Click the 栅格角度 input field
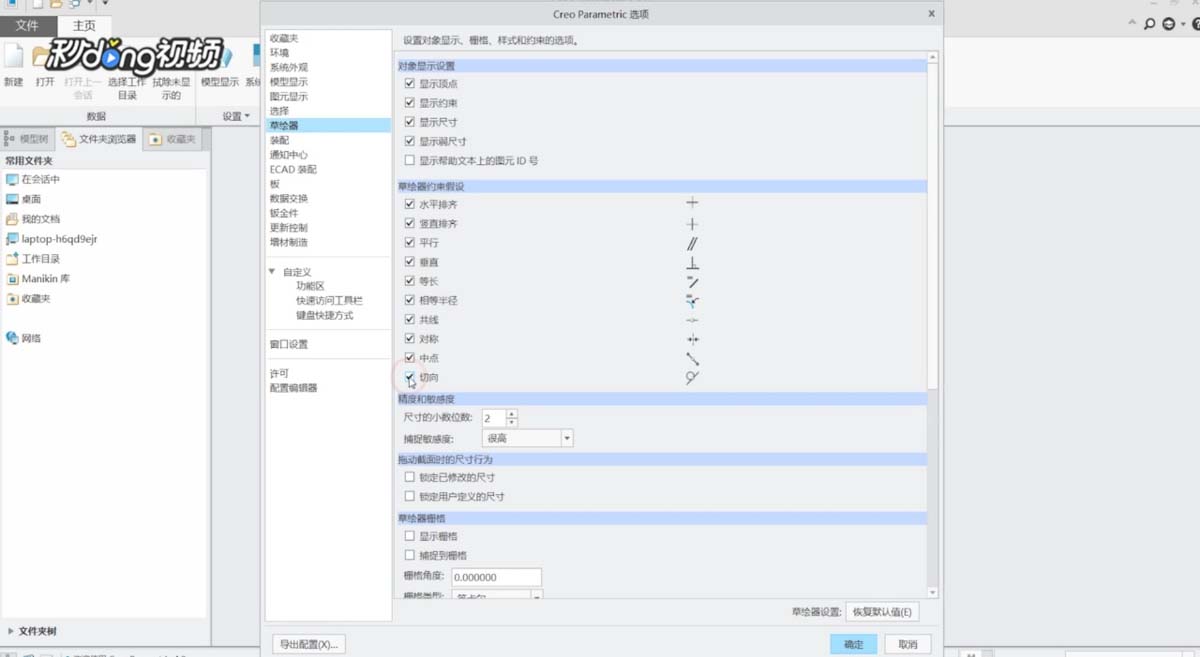This screenshot has width=1200, height=657. (x=497, y=577)
